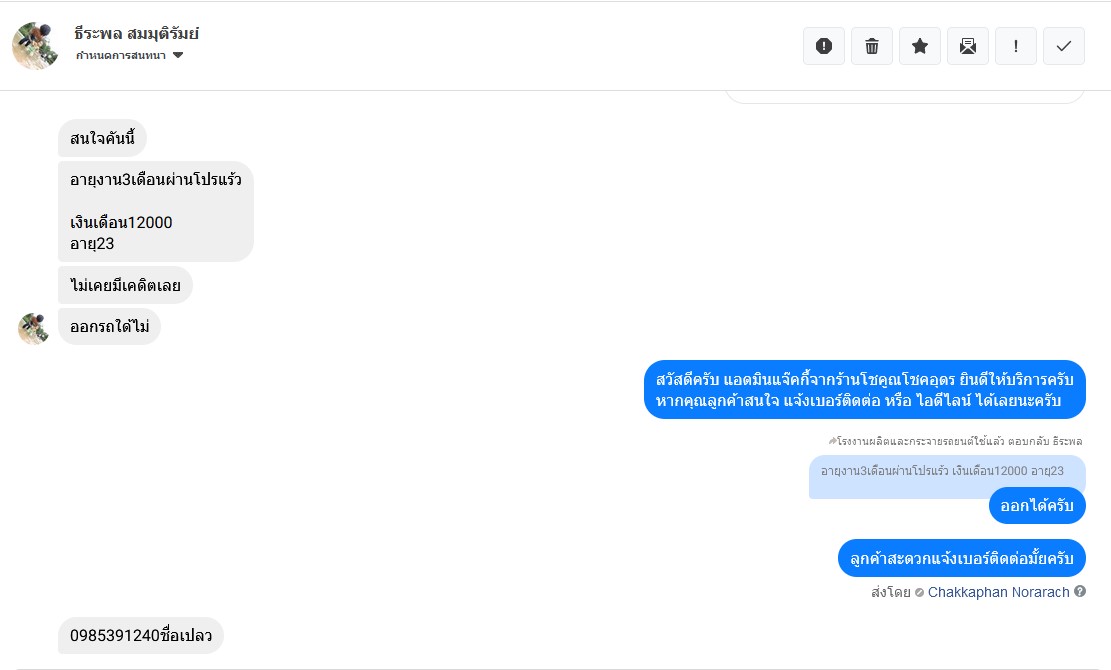Viewport: 1111px width, 670px height.
Task: Click the reply arrow icon above quoted message
Action: tap(832, 441)
